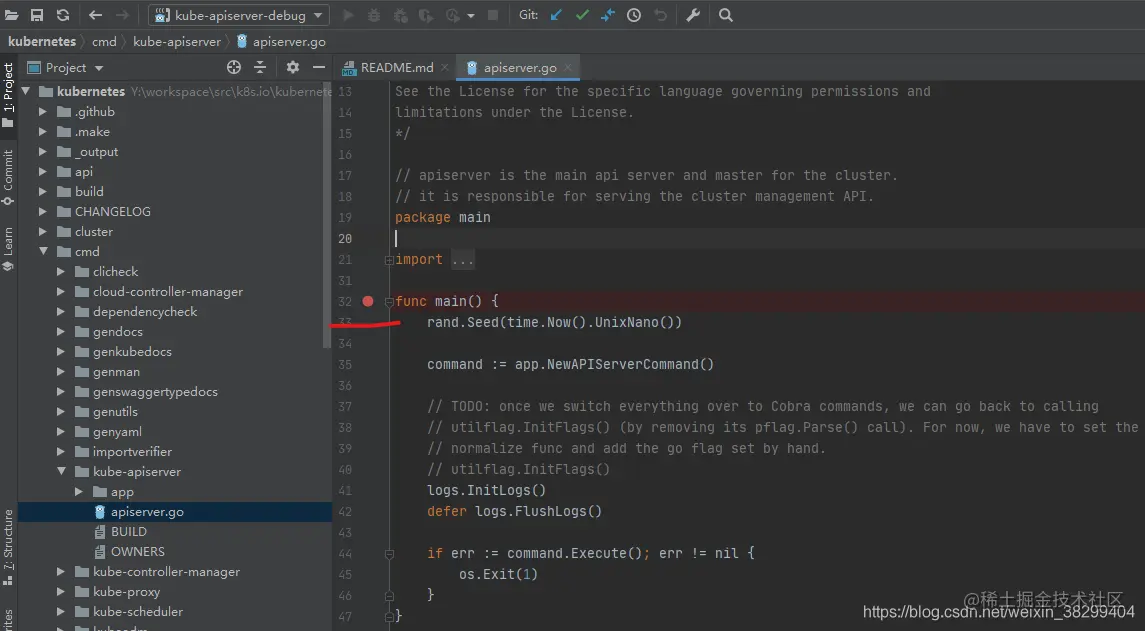Image resolution: width=1145 pixels, height=631 pixels.
Task: Close the README.md tab
Action: pyautogui.click(x=444, y=67)
